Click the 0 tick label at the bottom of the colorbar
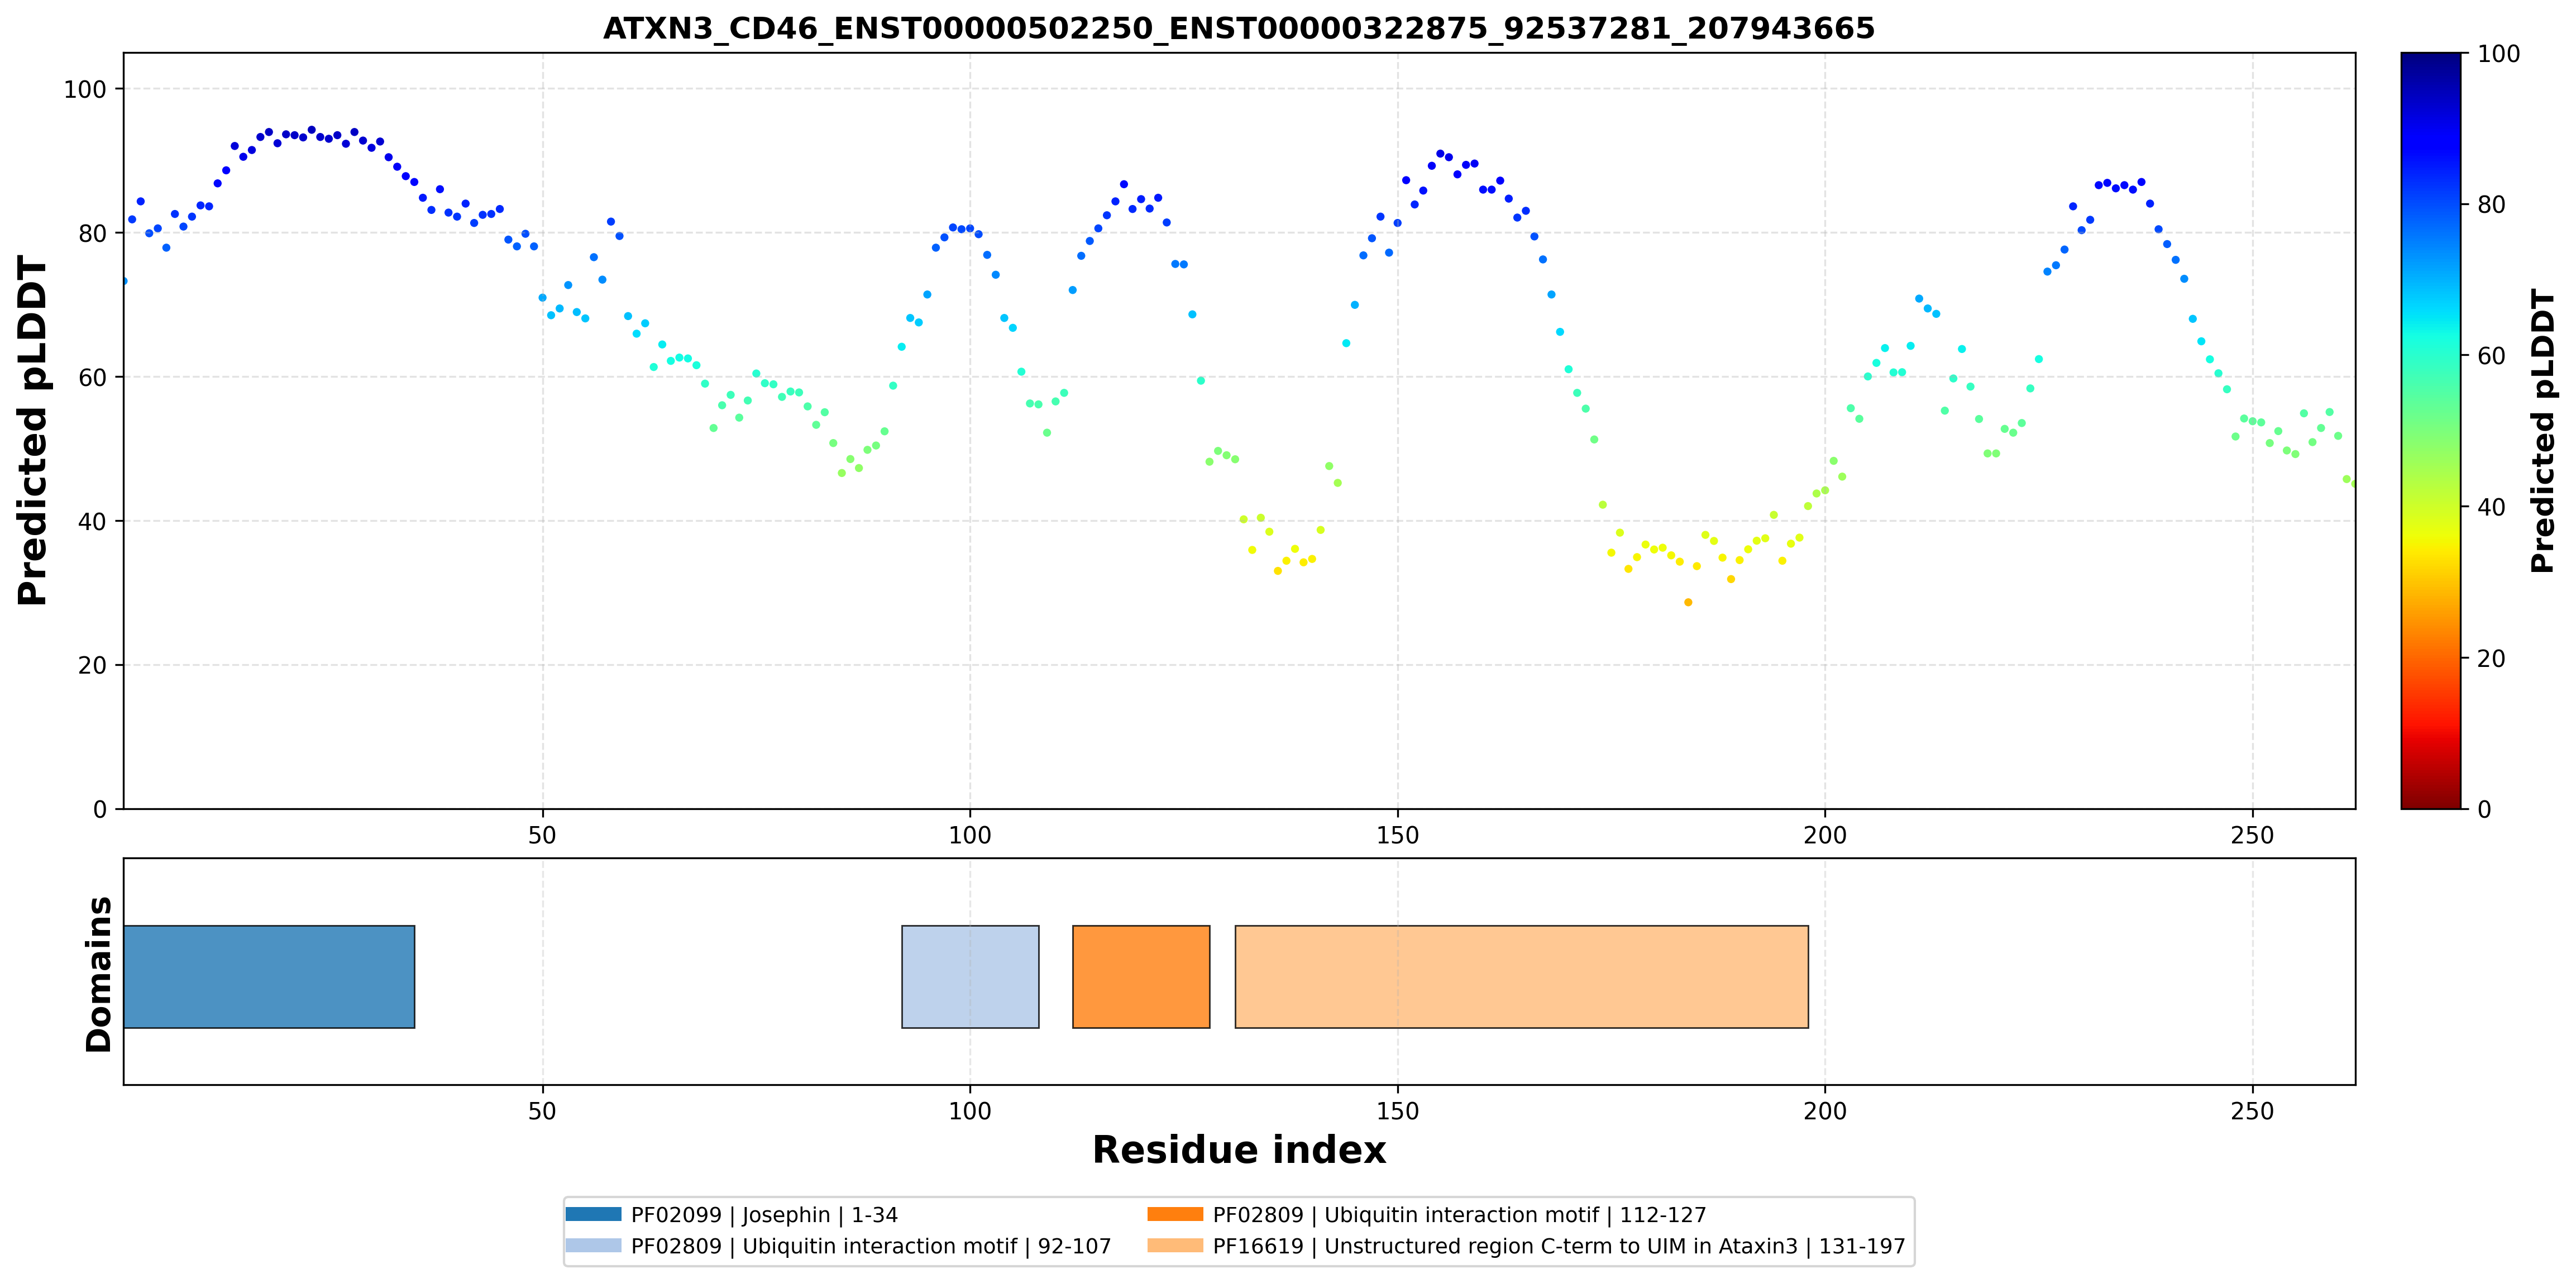Screen dimensions: 2576x1283 2484,809
